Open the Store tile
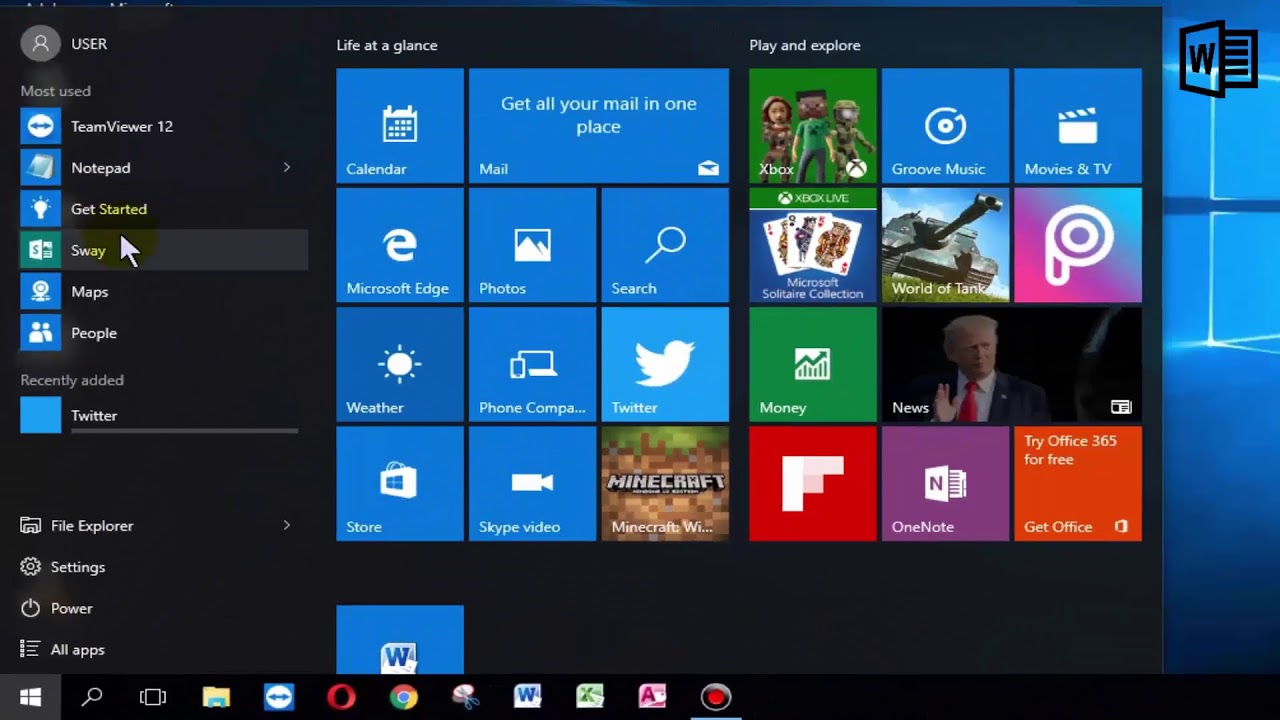 pos(400,484)
